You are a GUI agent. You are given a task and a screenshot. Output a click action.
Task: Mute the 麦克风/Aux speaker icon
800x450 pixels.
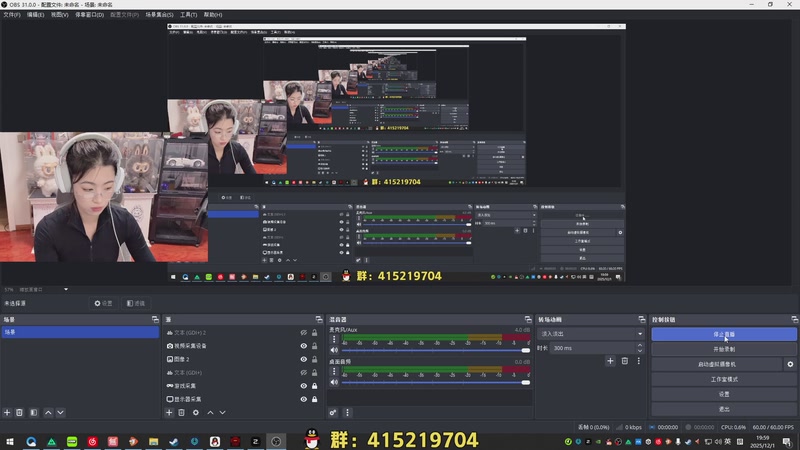point(334,350)
